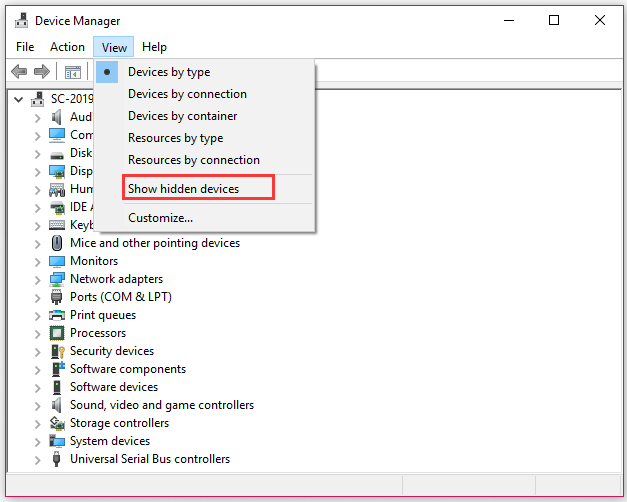This screenshot has height=502, width=627.
Task: Click the Ports (COM & LPT) icon
Action: [57, 297]
